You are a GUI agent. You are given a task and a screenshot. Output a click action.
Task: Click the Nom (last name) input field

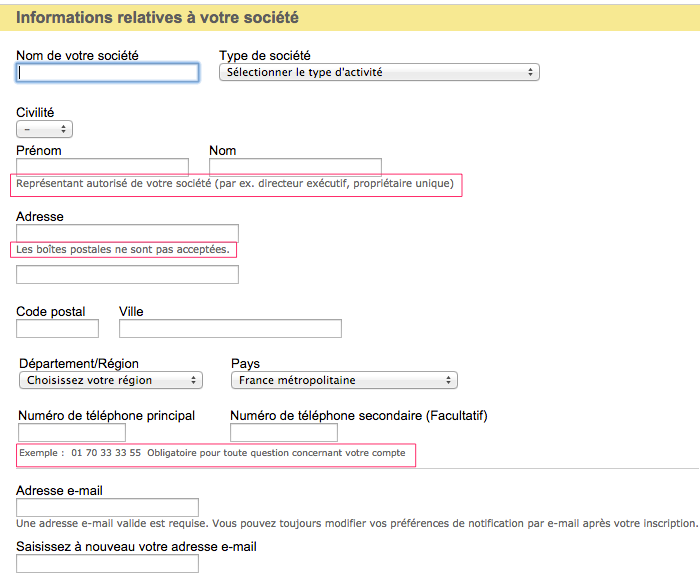point(295,166)
